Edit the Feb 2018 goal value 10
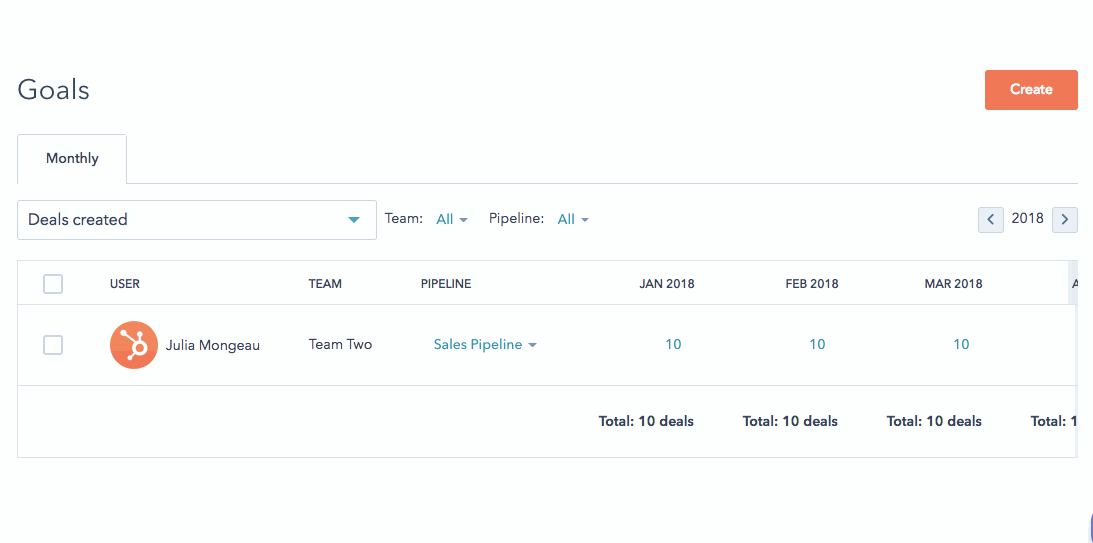The image size is (1093, 543). [817, 344]
